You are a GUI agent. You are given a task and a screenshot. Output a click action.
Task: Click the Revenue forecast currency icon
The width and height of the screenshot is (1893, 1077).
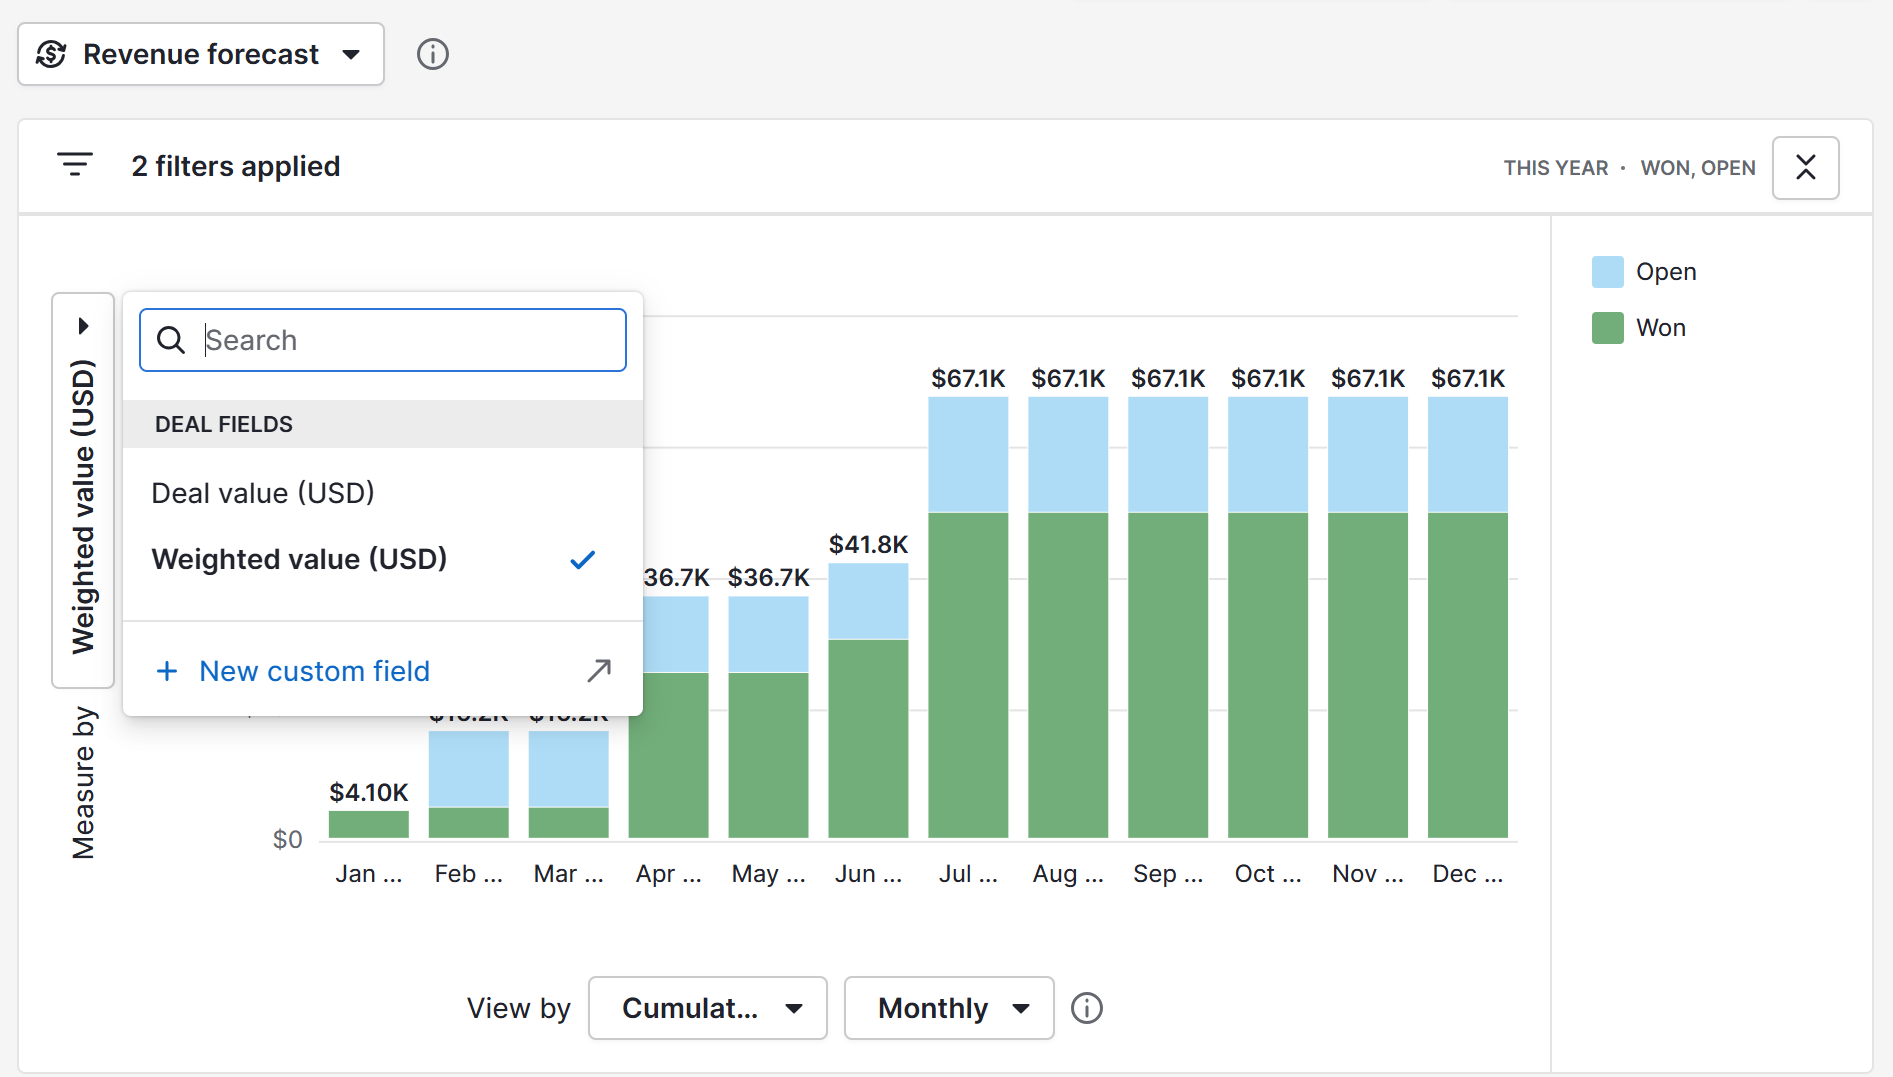coord(52,54)
